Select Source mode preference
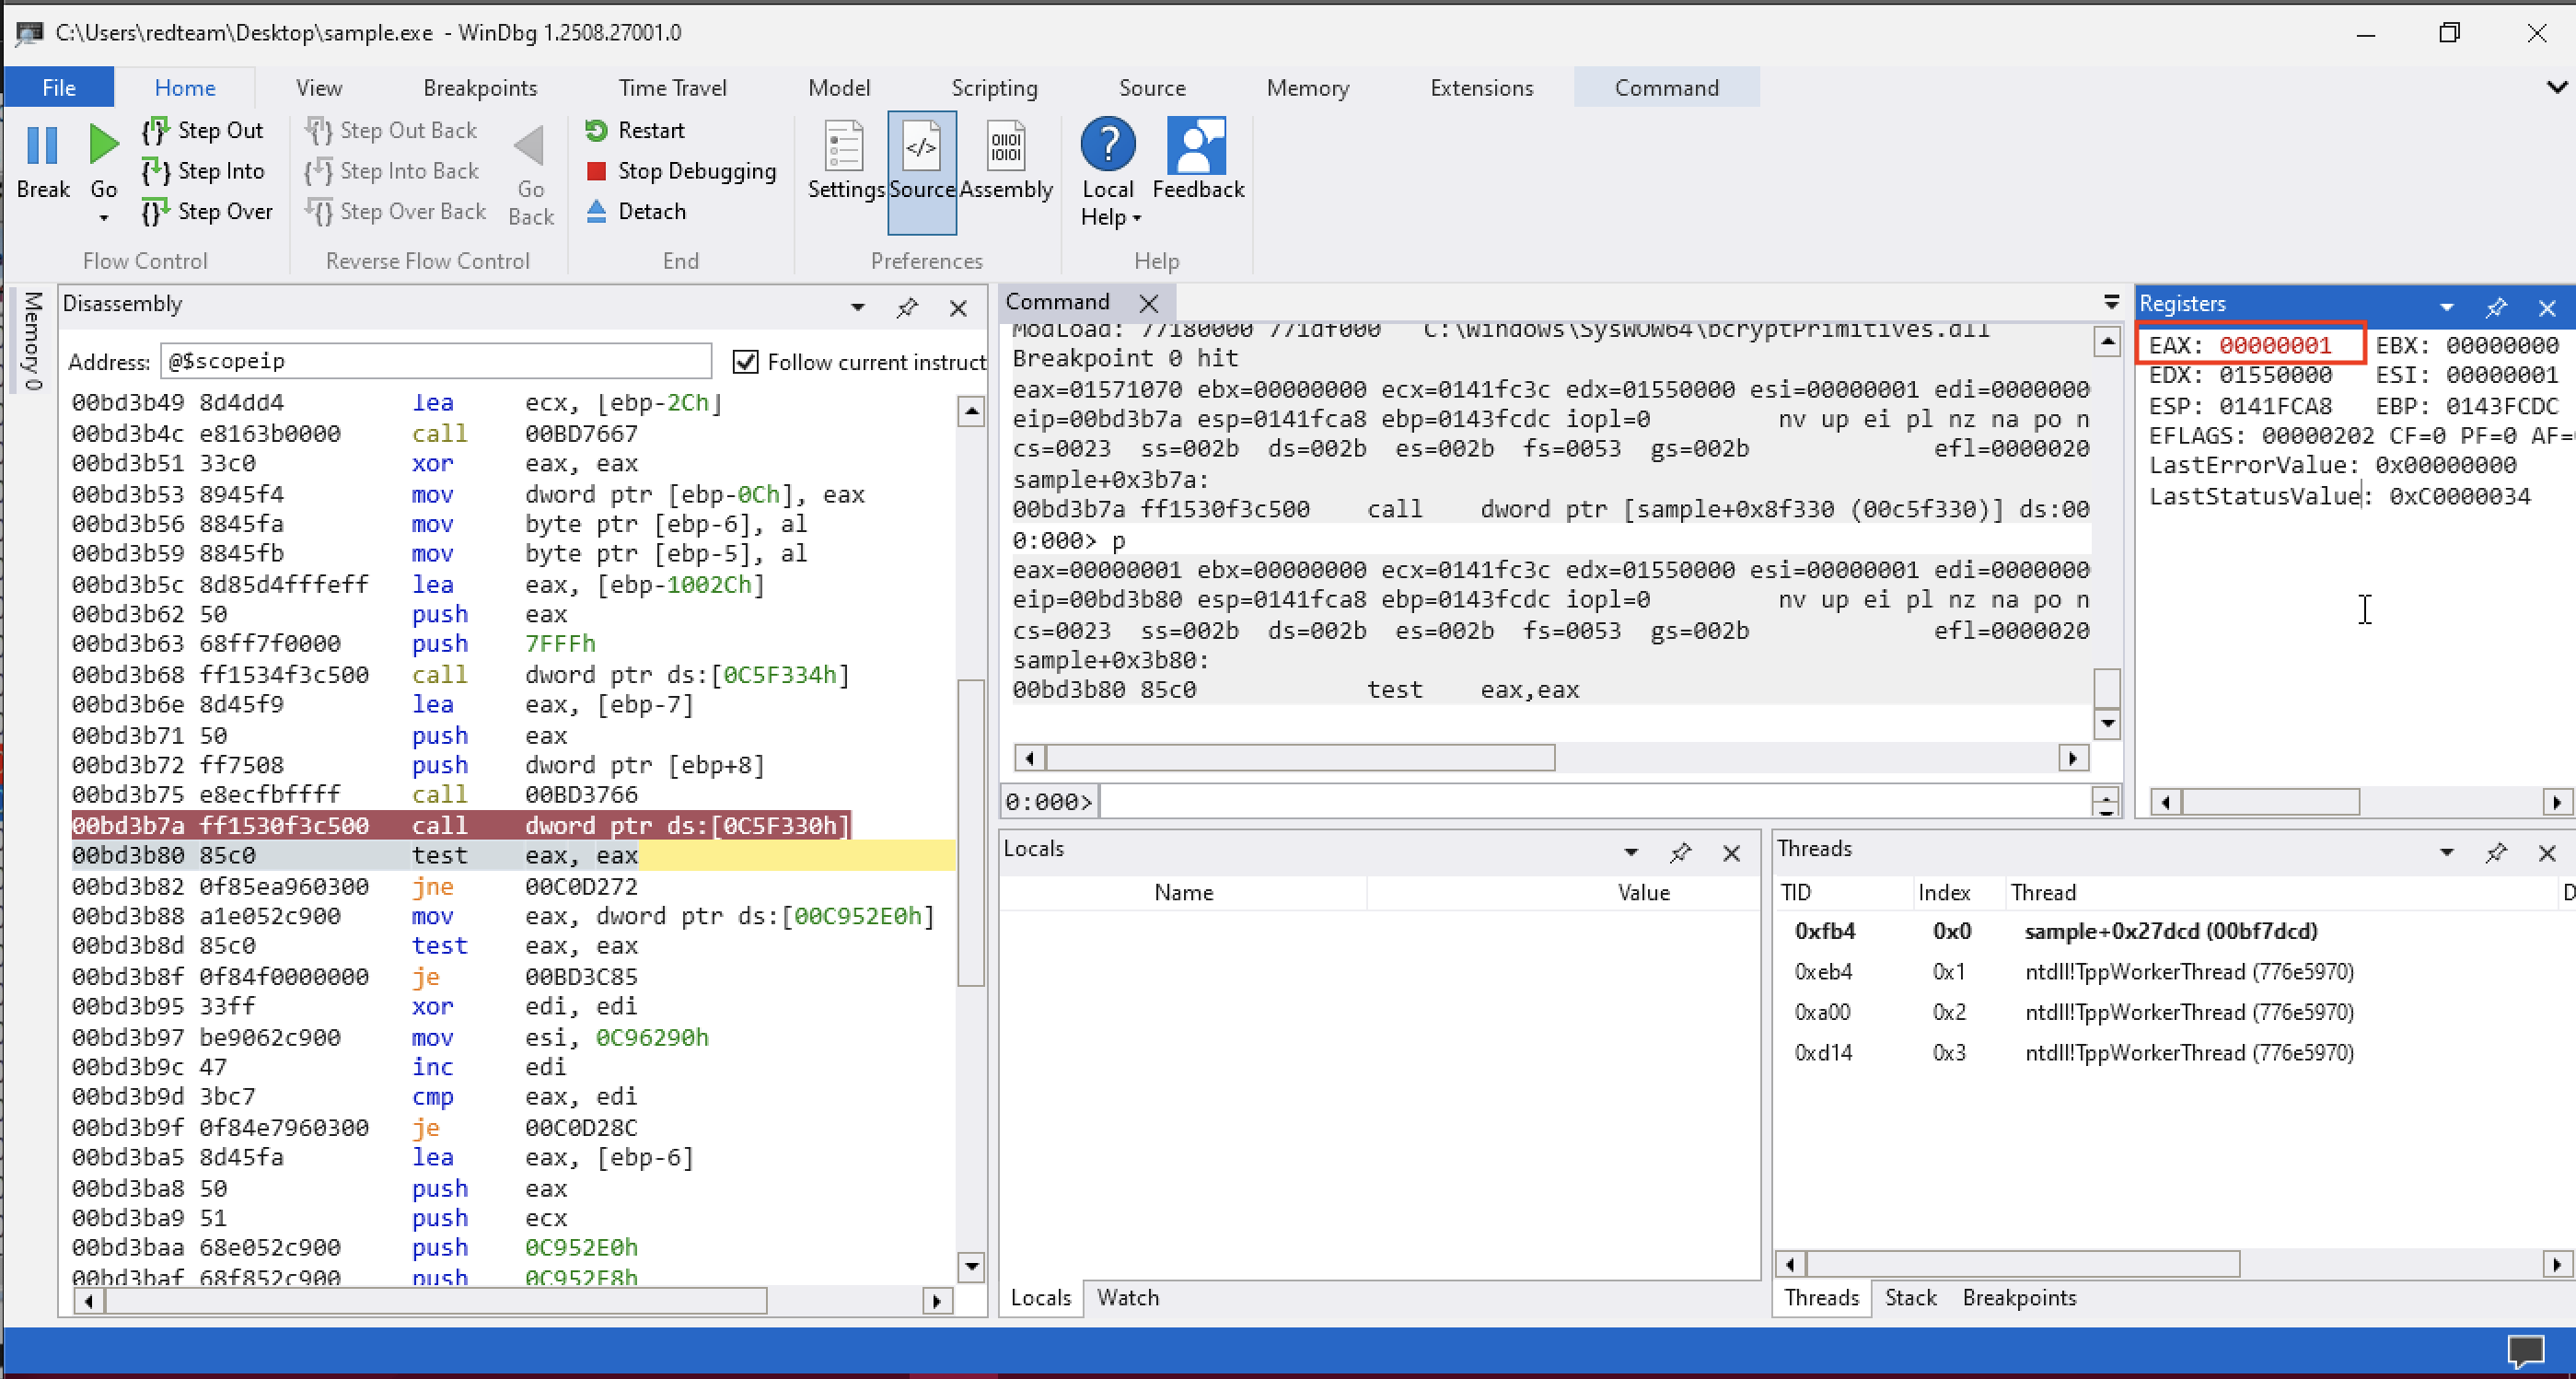 (922, 172)
